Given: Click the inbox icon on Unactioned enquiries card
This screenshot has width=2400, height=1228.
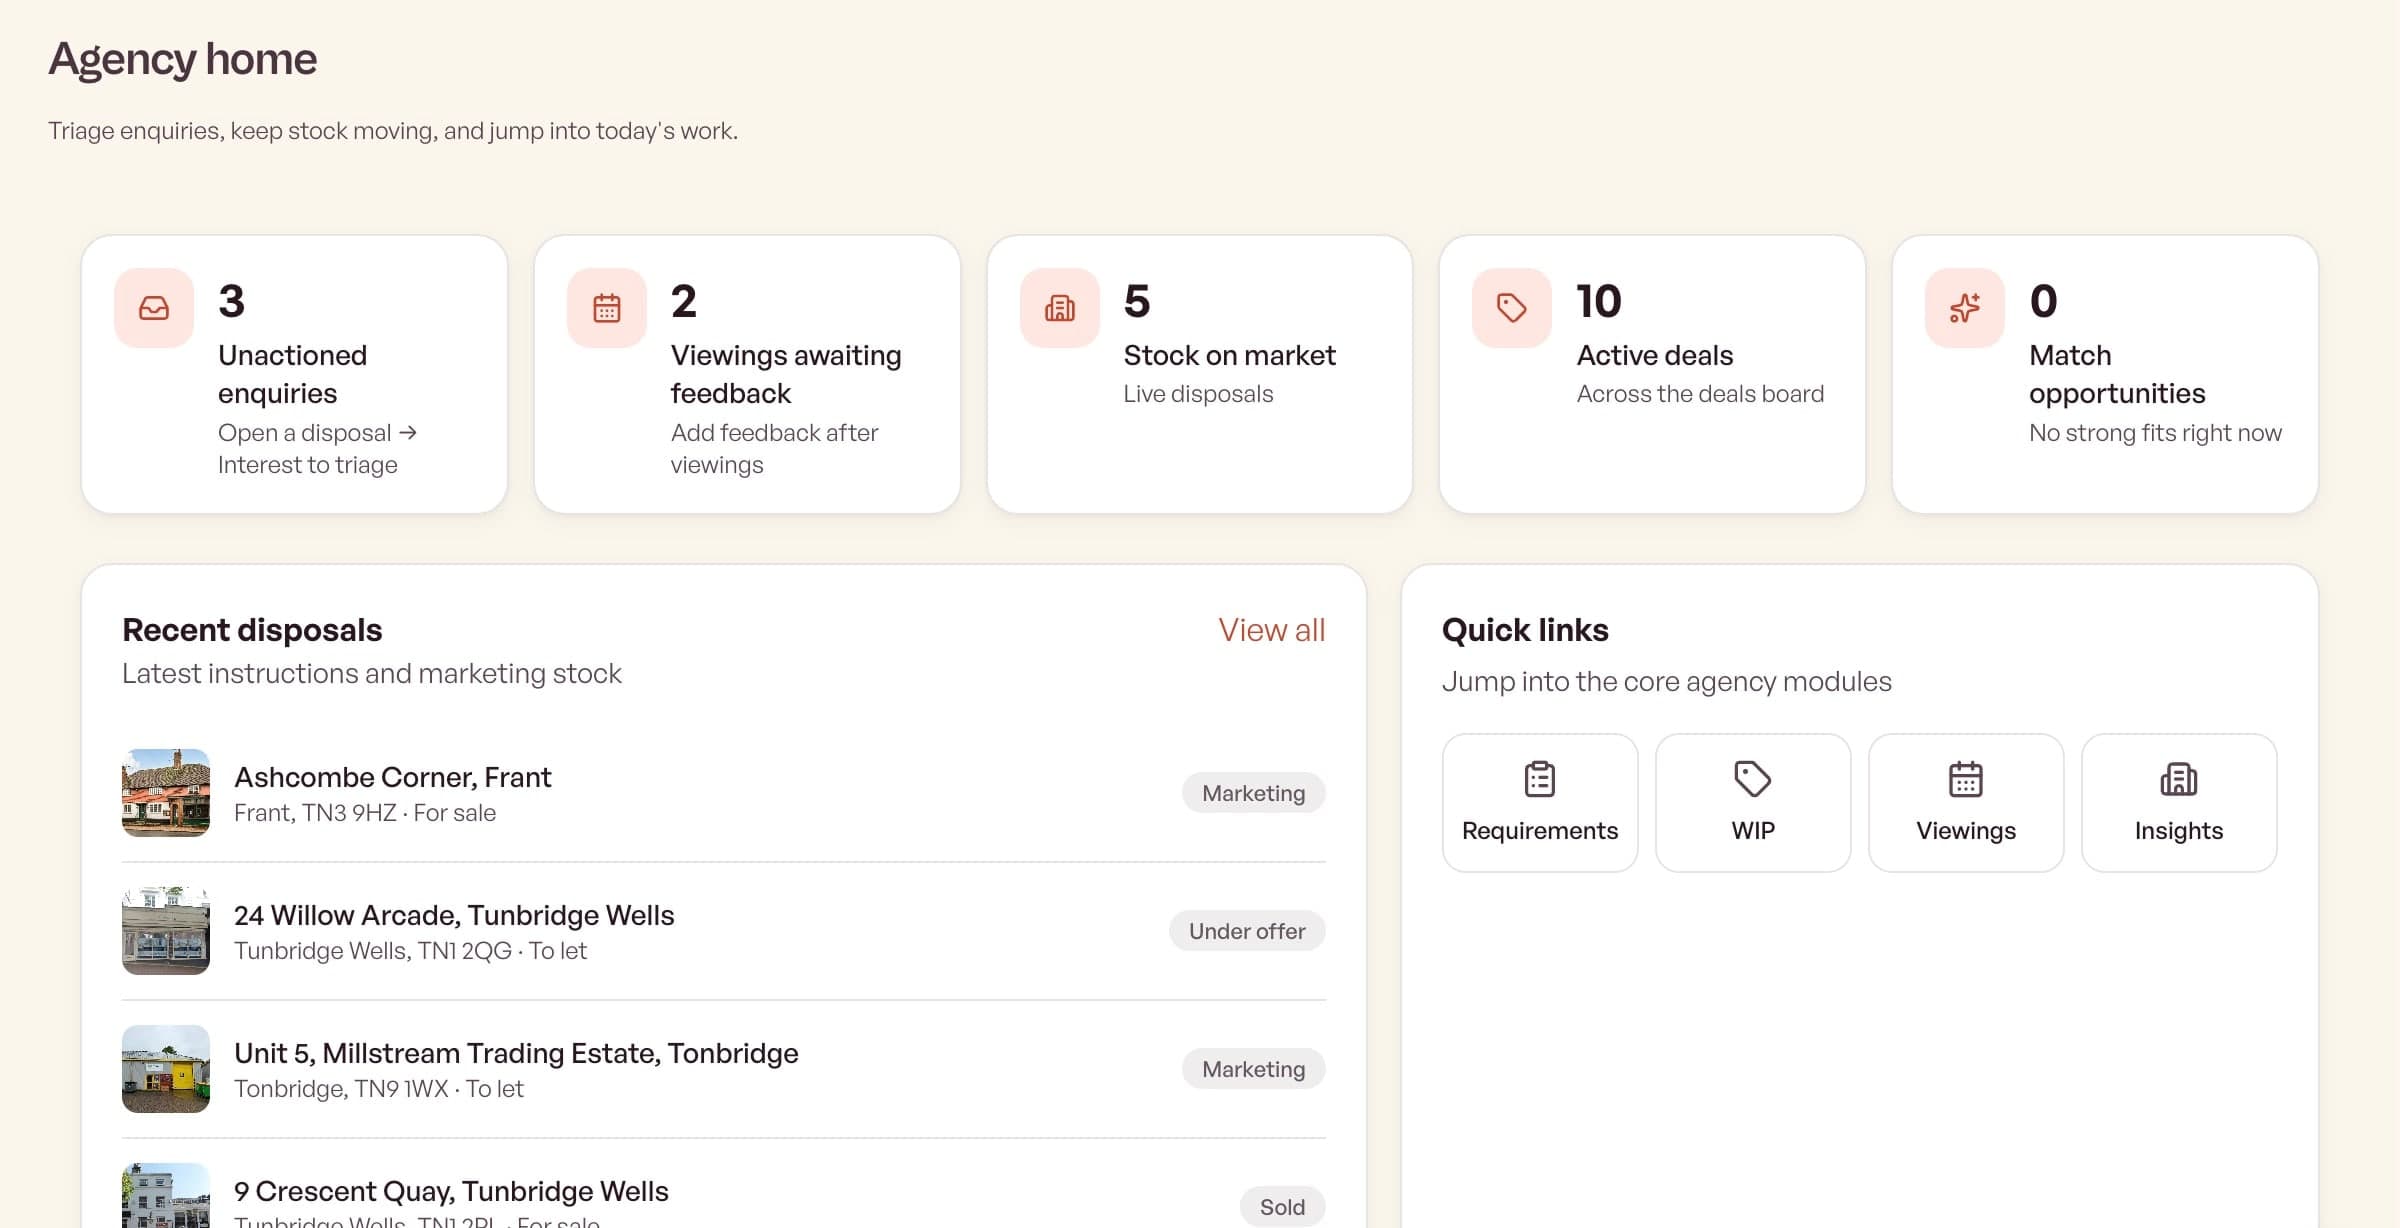Looking at the screenshot, I should pos(154,308).
